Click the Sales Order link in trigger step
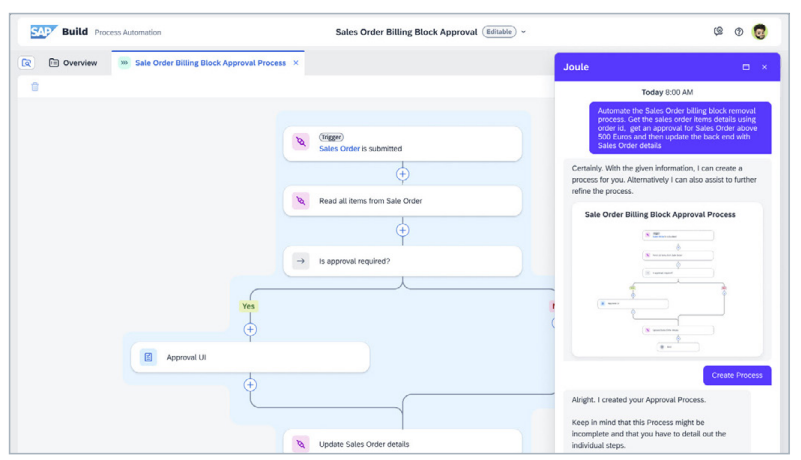Image resolution: width=801 pixels, height=460 pixels. pos(339,149)
